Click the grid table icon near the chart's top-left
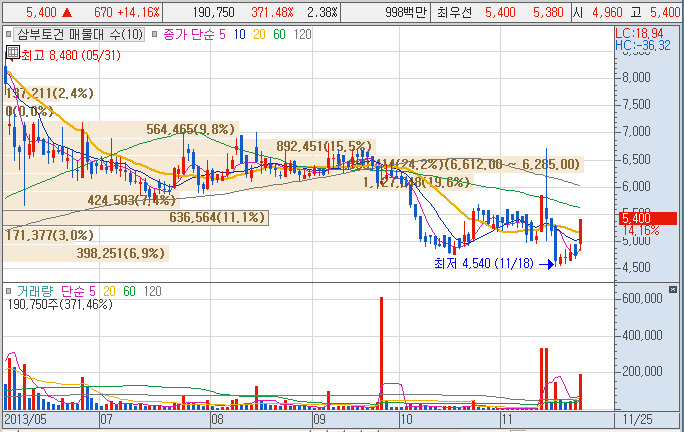Screen dimensions: 684x432 click(x=13, y=52)
